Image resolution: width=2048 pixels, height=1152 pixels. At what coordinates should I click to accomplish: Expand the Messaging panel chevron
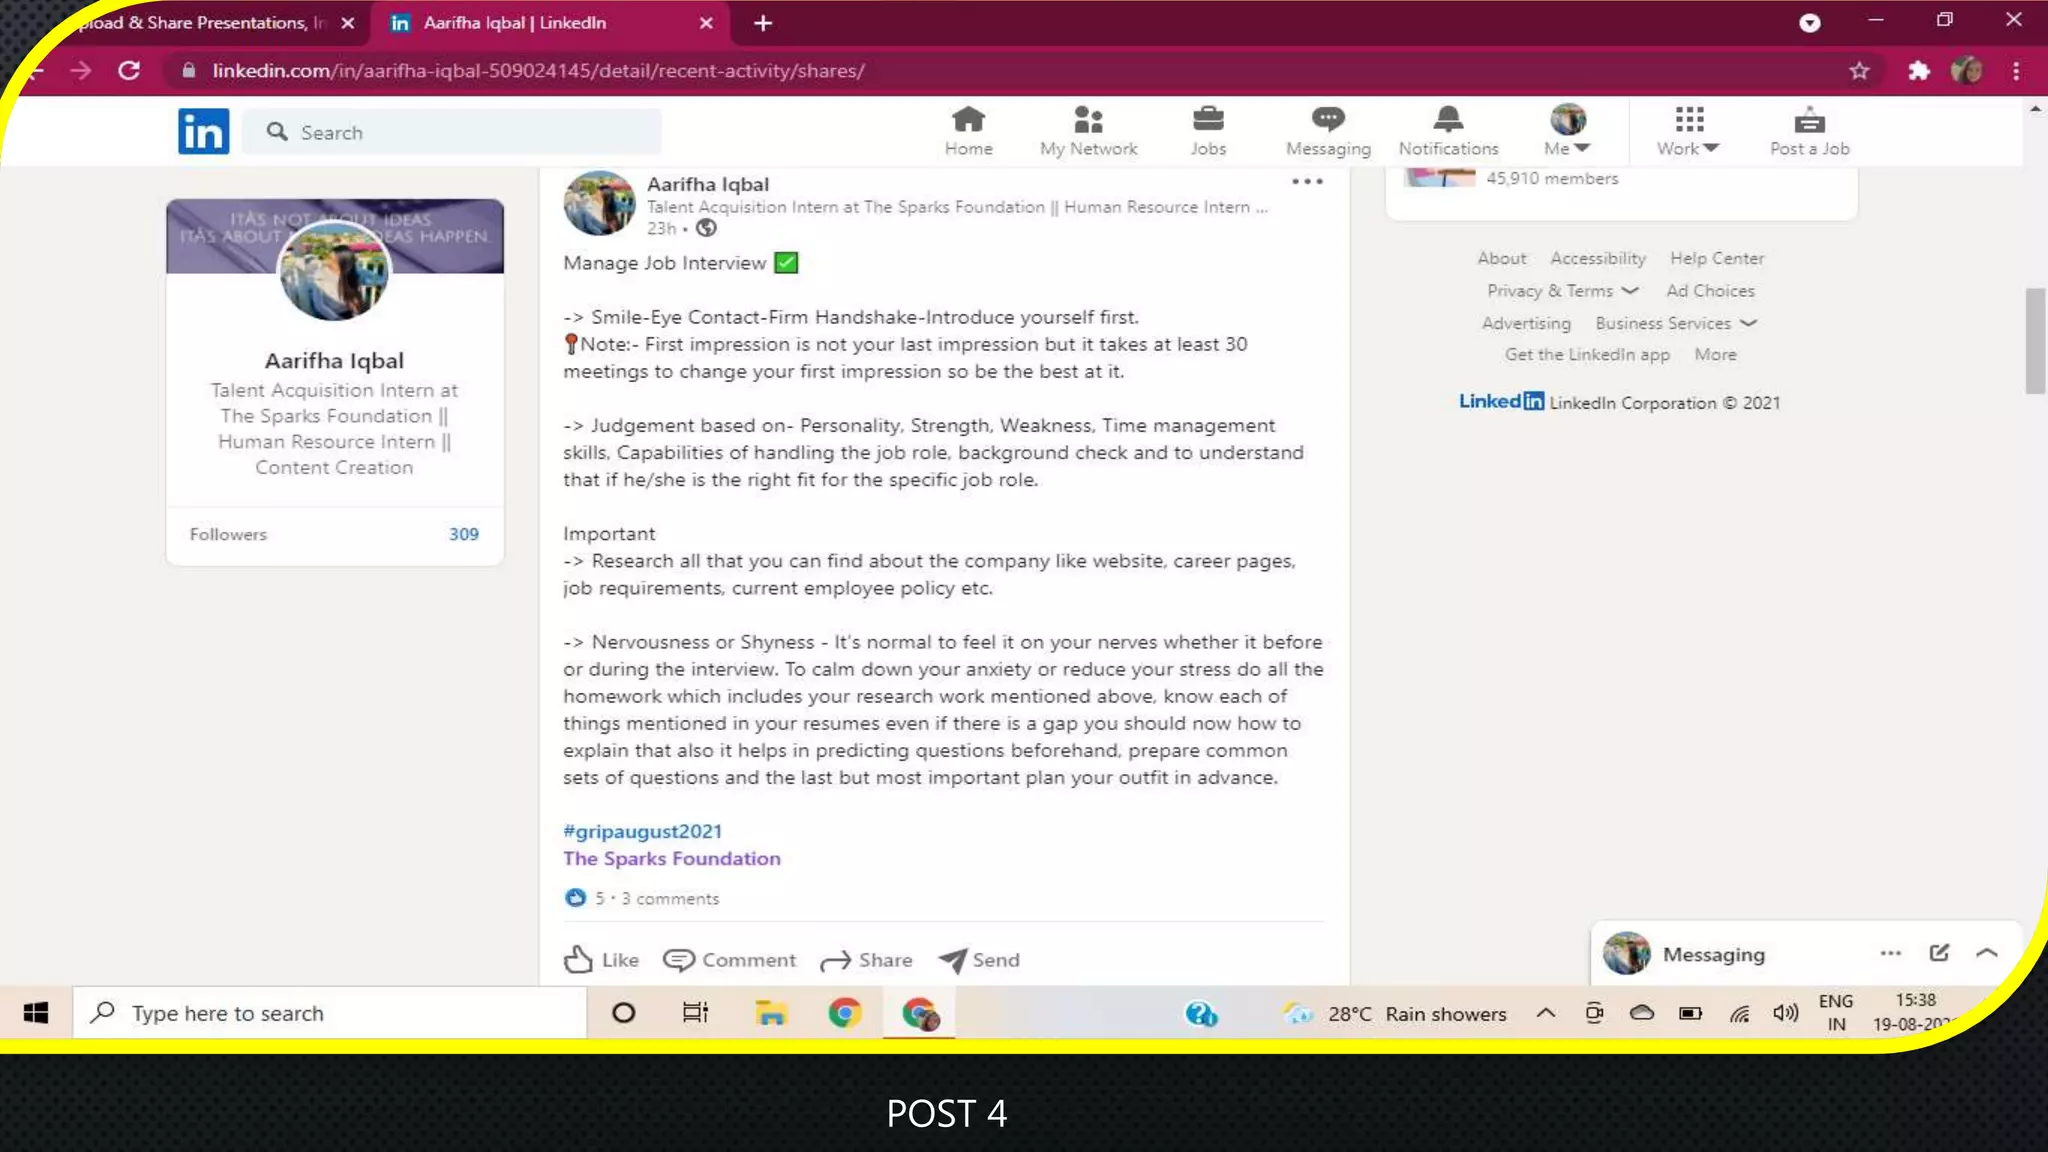1987,953
